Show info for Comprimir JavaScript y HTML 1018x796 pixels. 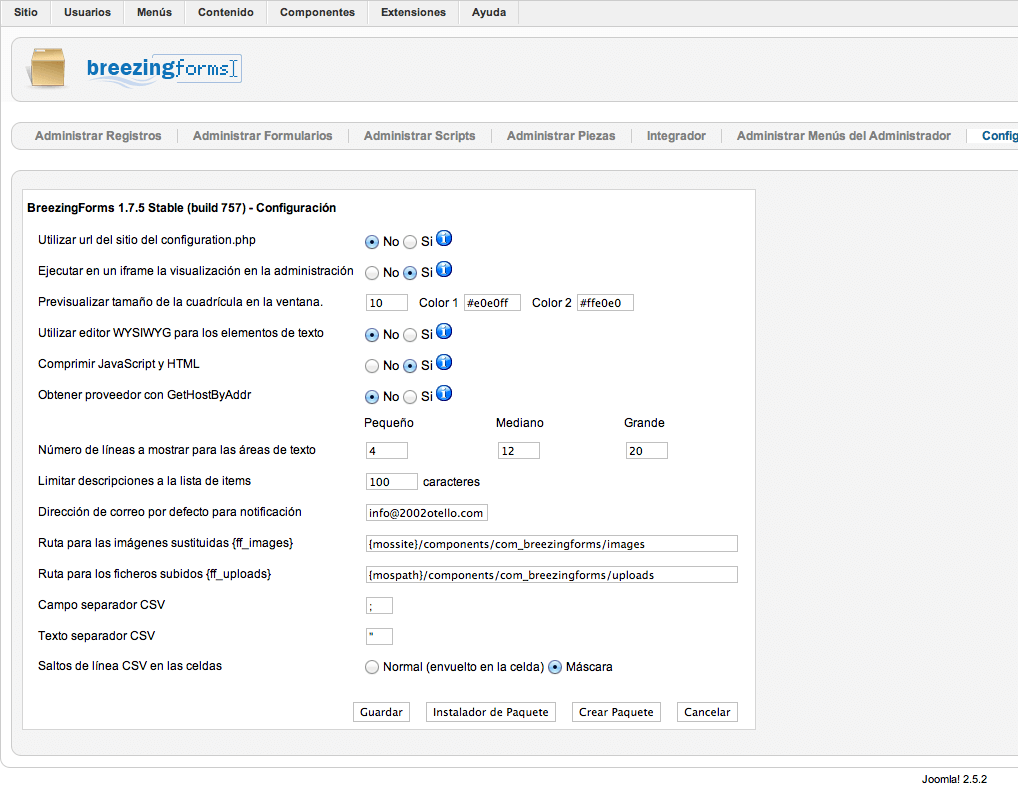pyautogui.click(x=444, y=362)
